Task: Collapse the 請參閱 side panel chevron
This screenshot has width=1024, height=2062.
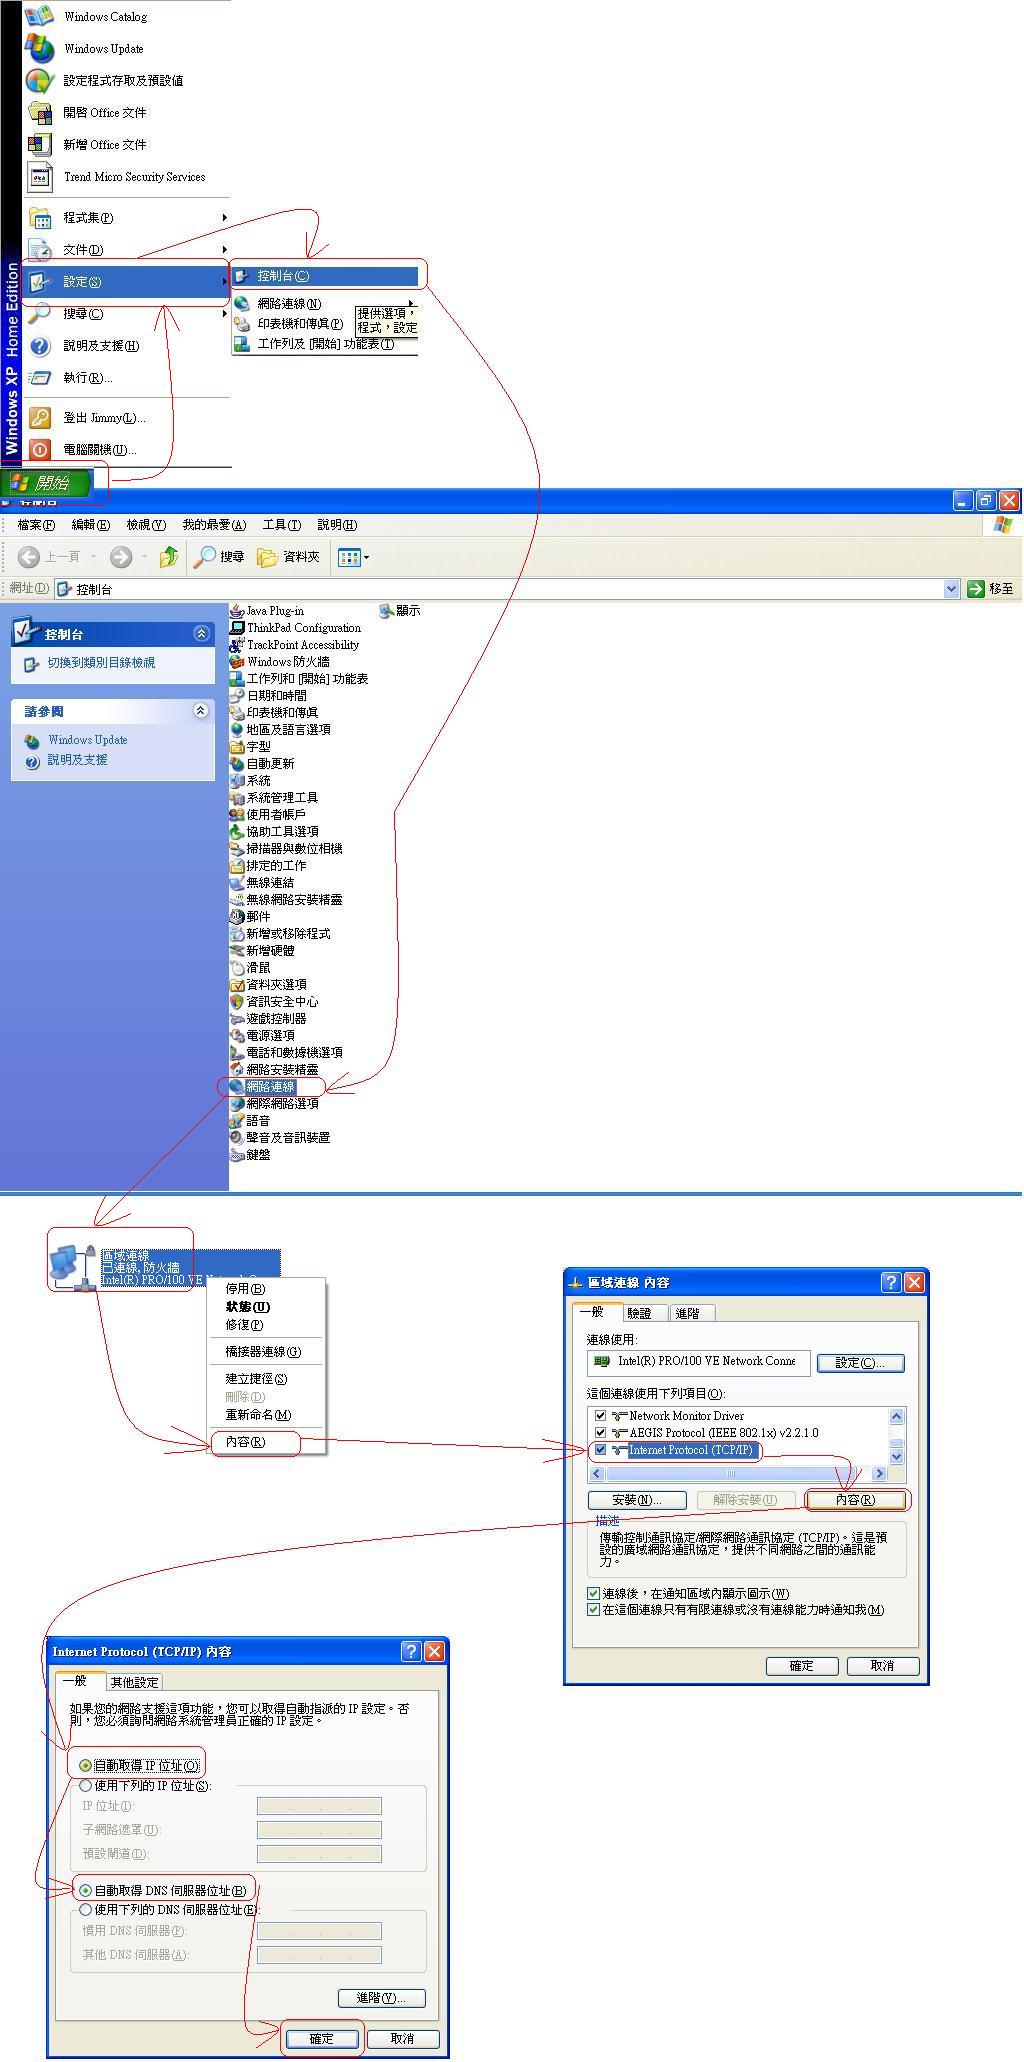Action: pyautogui.click(x=201, y=711)
